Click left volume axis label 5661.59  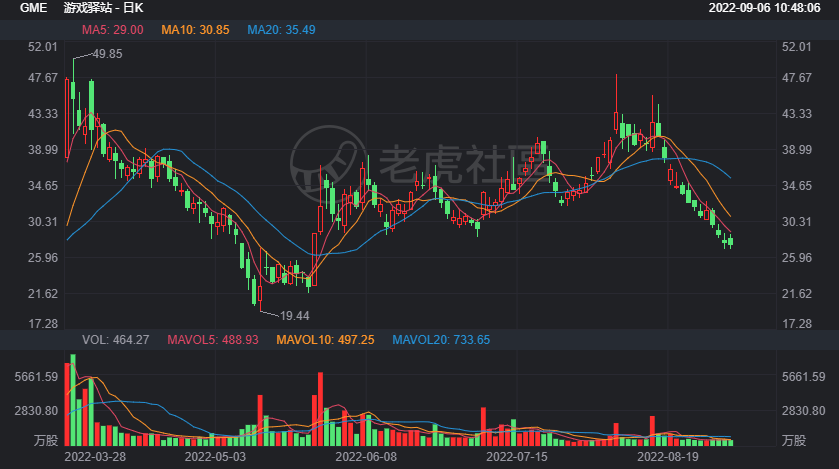coord(36,377)
